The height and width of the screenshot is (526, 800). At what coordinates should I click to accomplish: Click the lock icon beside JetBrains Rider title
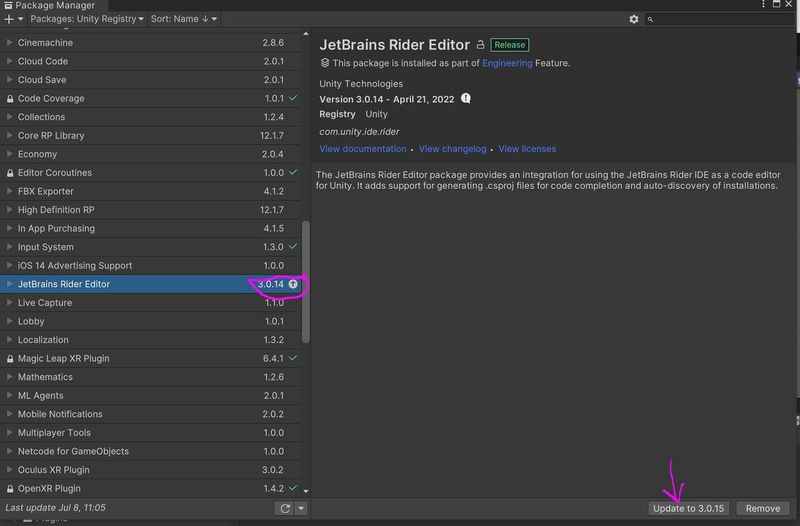tap(480, 45)
